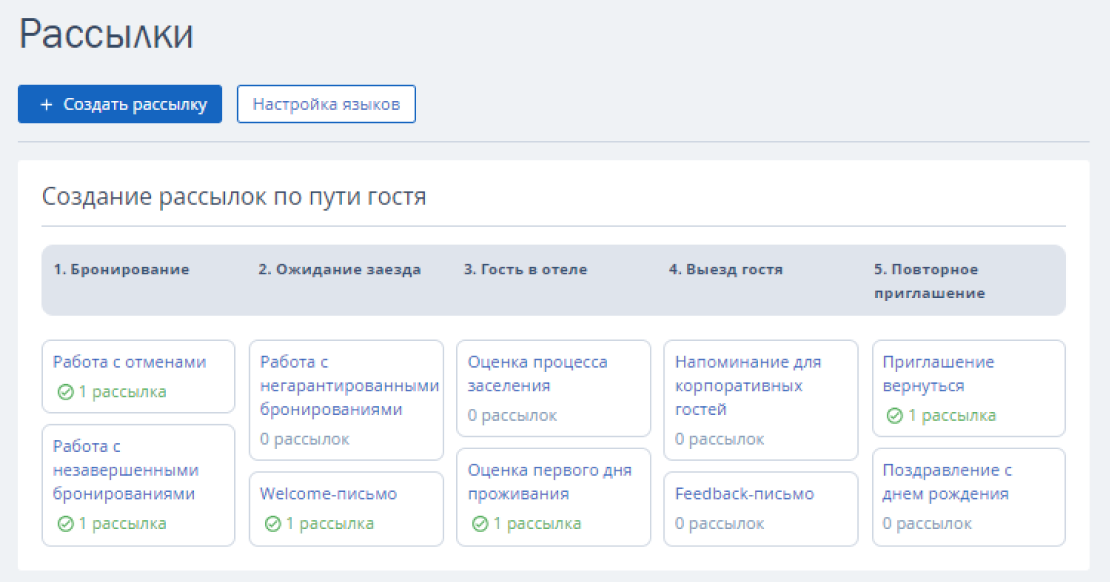This screenshot has width=1110, height=582.
Task: Click 0 рассылок under Feedback-письмо
Action: pos(719,523)
